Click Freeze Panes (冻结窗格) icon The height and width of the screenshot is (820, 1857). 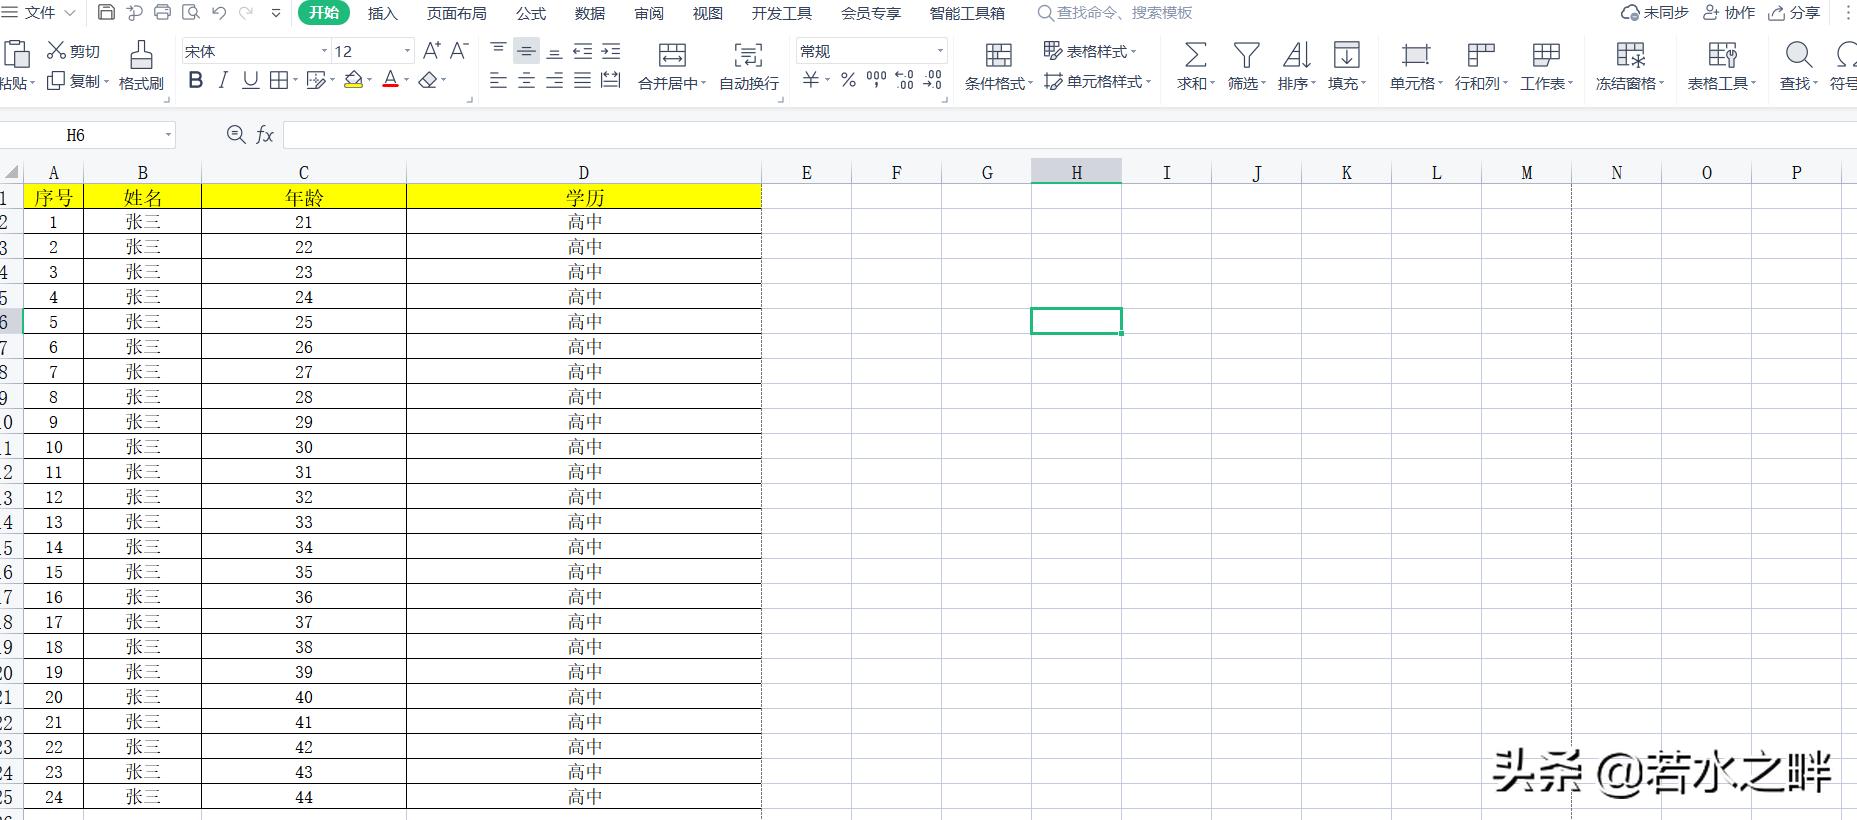(x=1630, y=55)
